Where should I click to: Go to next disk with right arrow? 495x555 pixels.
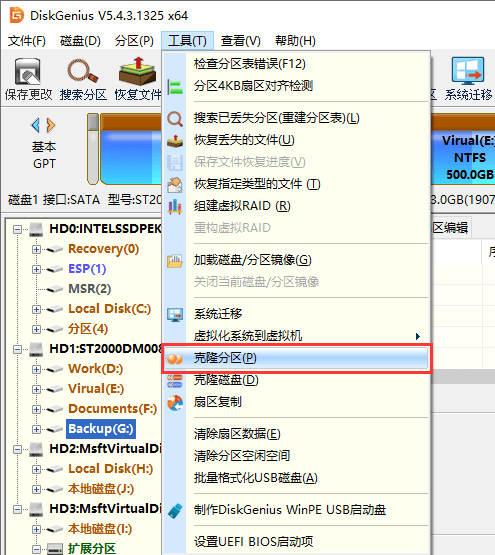[51, 125]
